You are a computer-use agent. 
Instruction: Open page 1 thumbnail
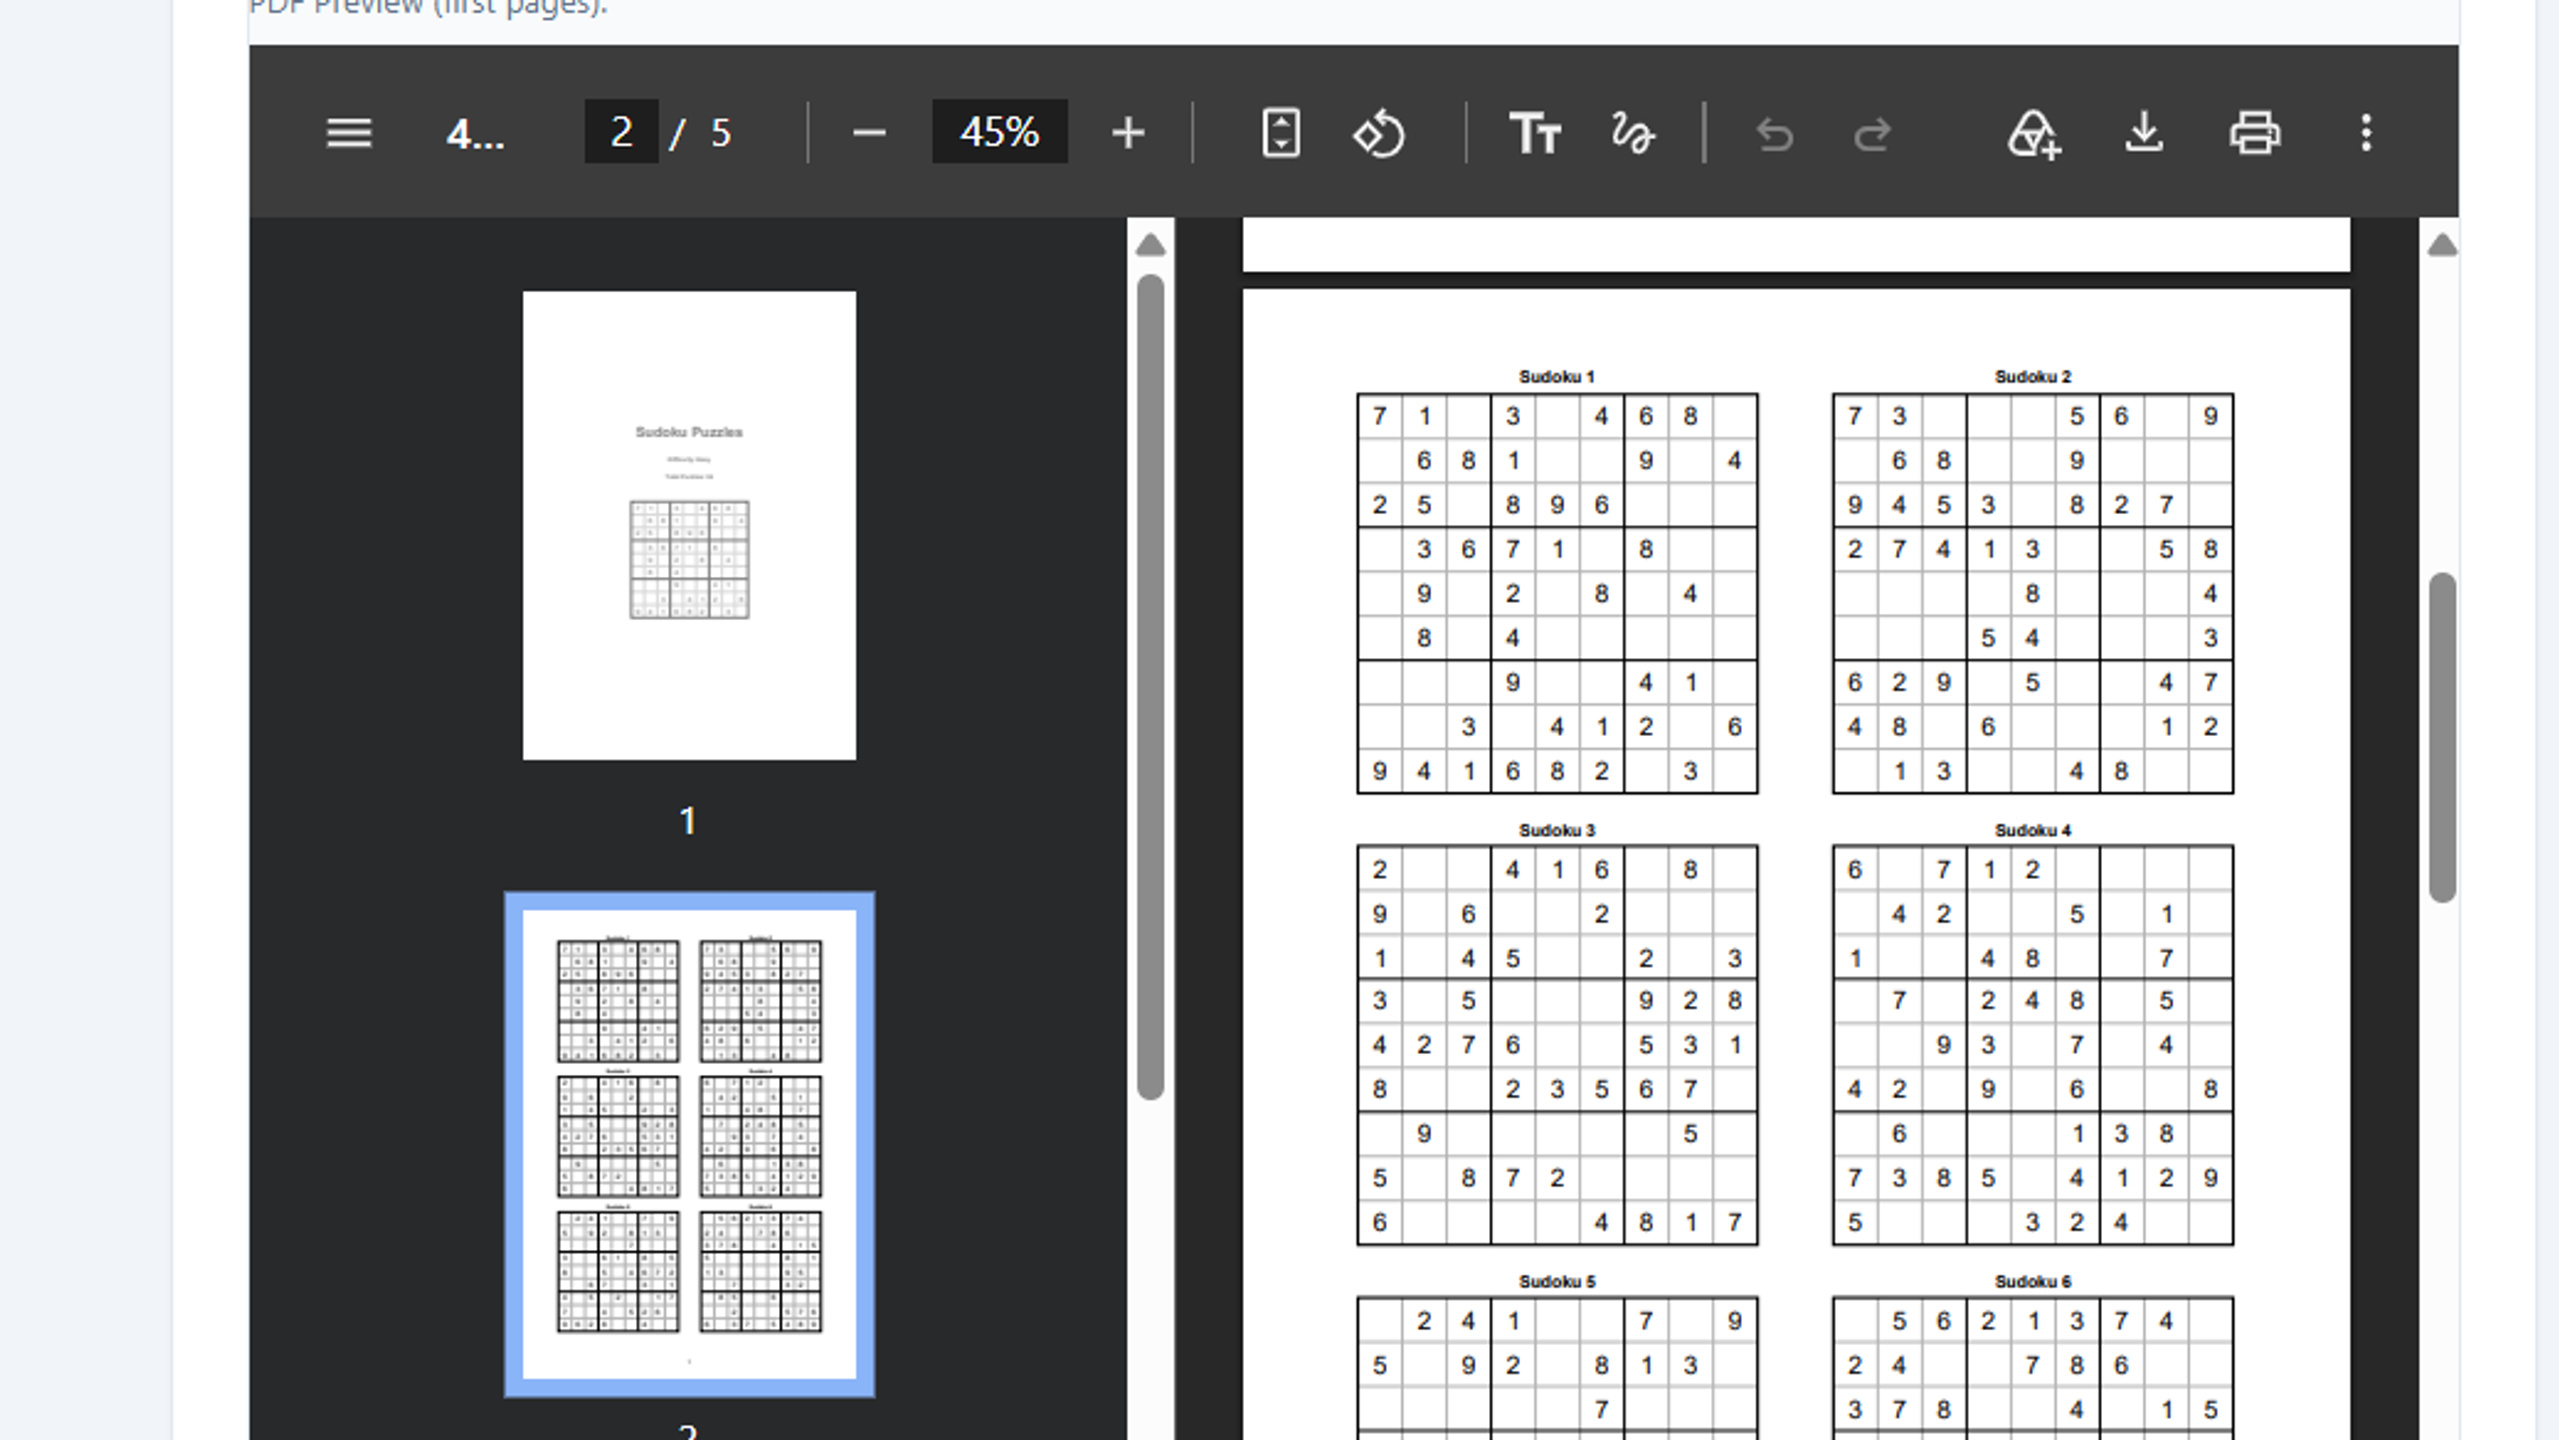(689, 525)
